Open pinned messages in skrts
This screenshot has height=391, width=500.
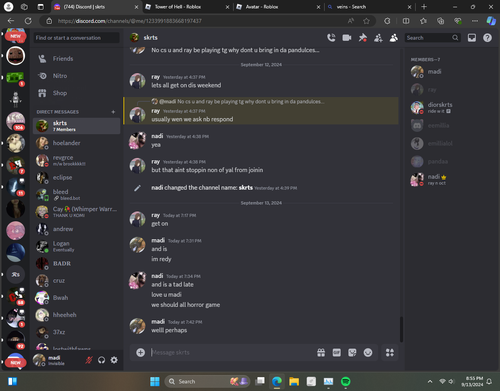point(363,38)
